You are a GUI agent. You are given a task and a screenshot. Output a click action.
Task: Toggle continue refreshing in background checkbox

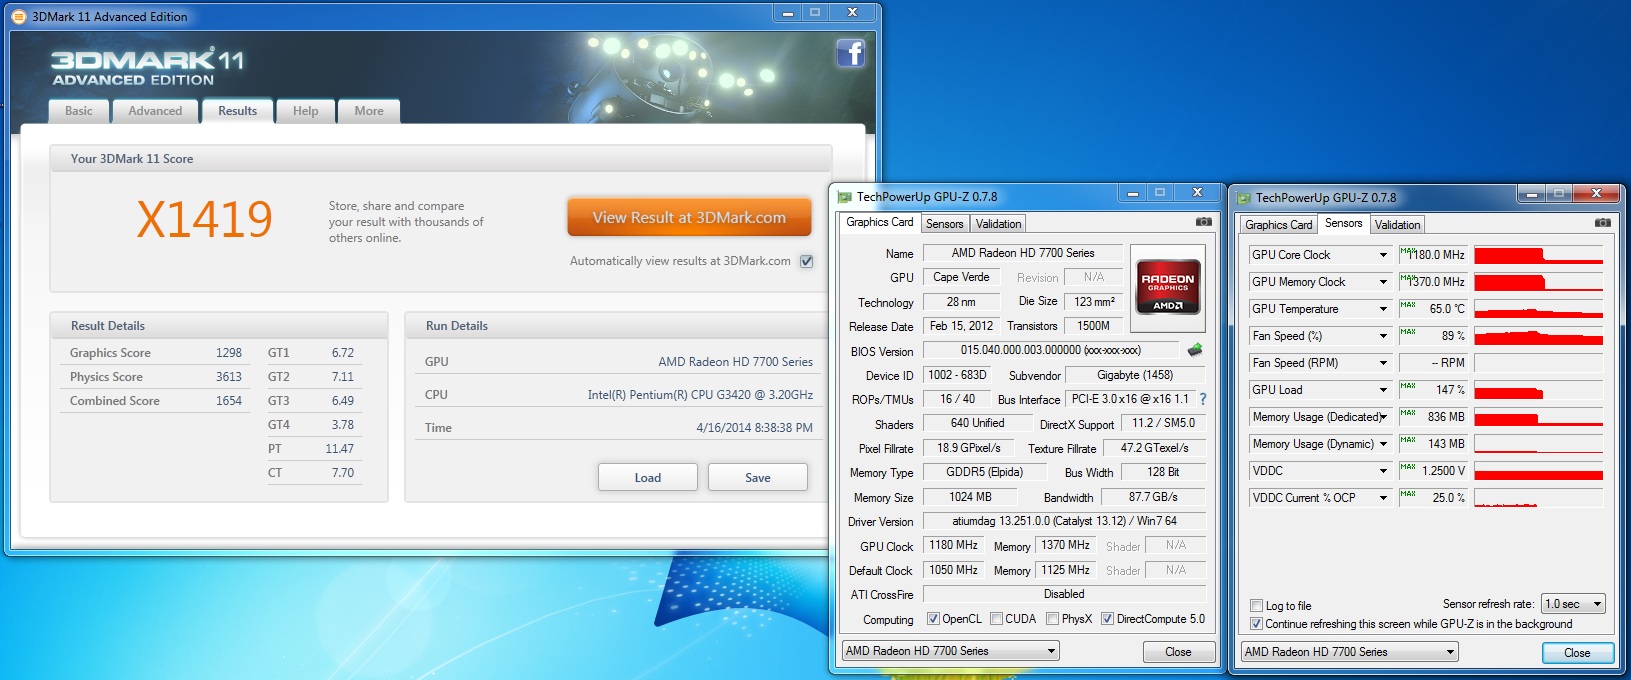pos(1256,624)
